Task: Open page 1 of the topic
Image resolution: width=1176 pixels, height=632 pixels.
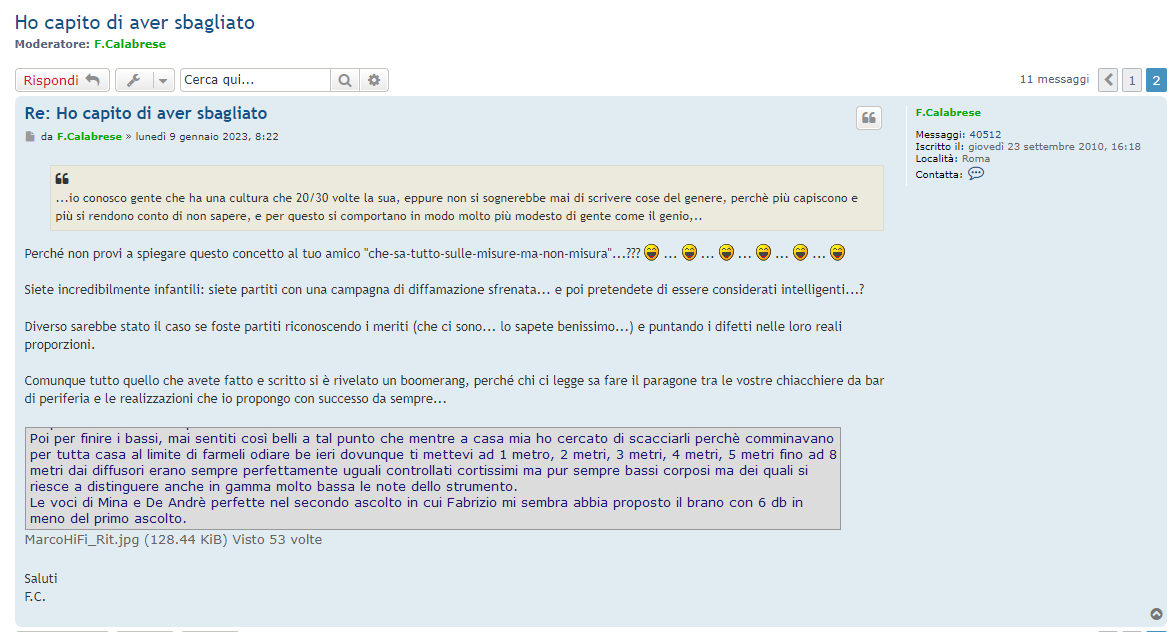Action: 1132,80
